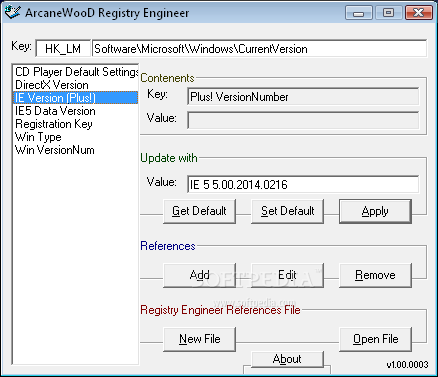Select CD Player Default Settings entry
Viewport: 438px width, 377px height.
click(75, 72)
